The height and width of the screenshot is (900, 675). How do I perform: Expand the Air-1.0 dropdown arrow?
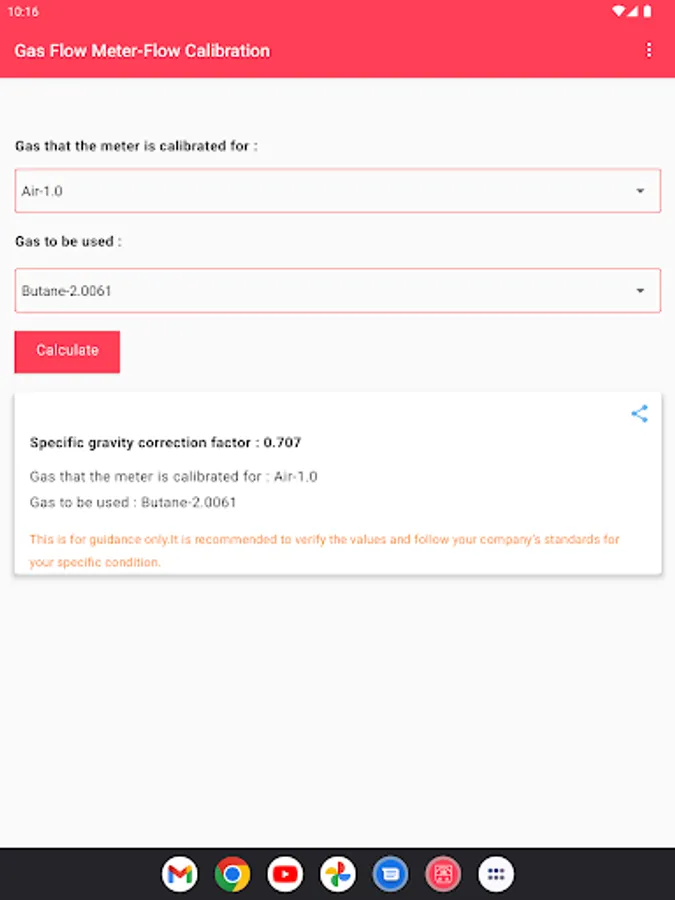[x=640, y=191]
